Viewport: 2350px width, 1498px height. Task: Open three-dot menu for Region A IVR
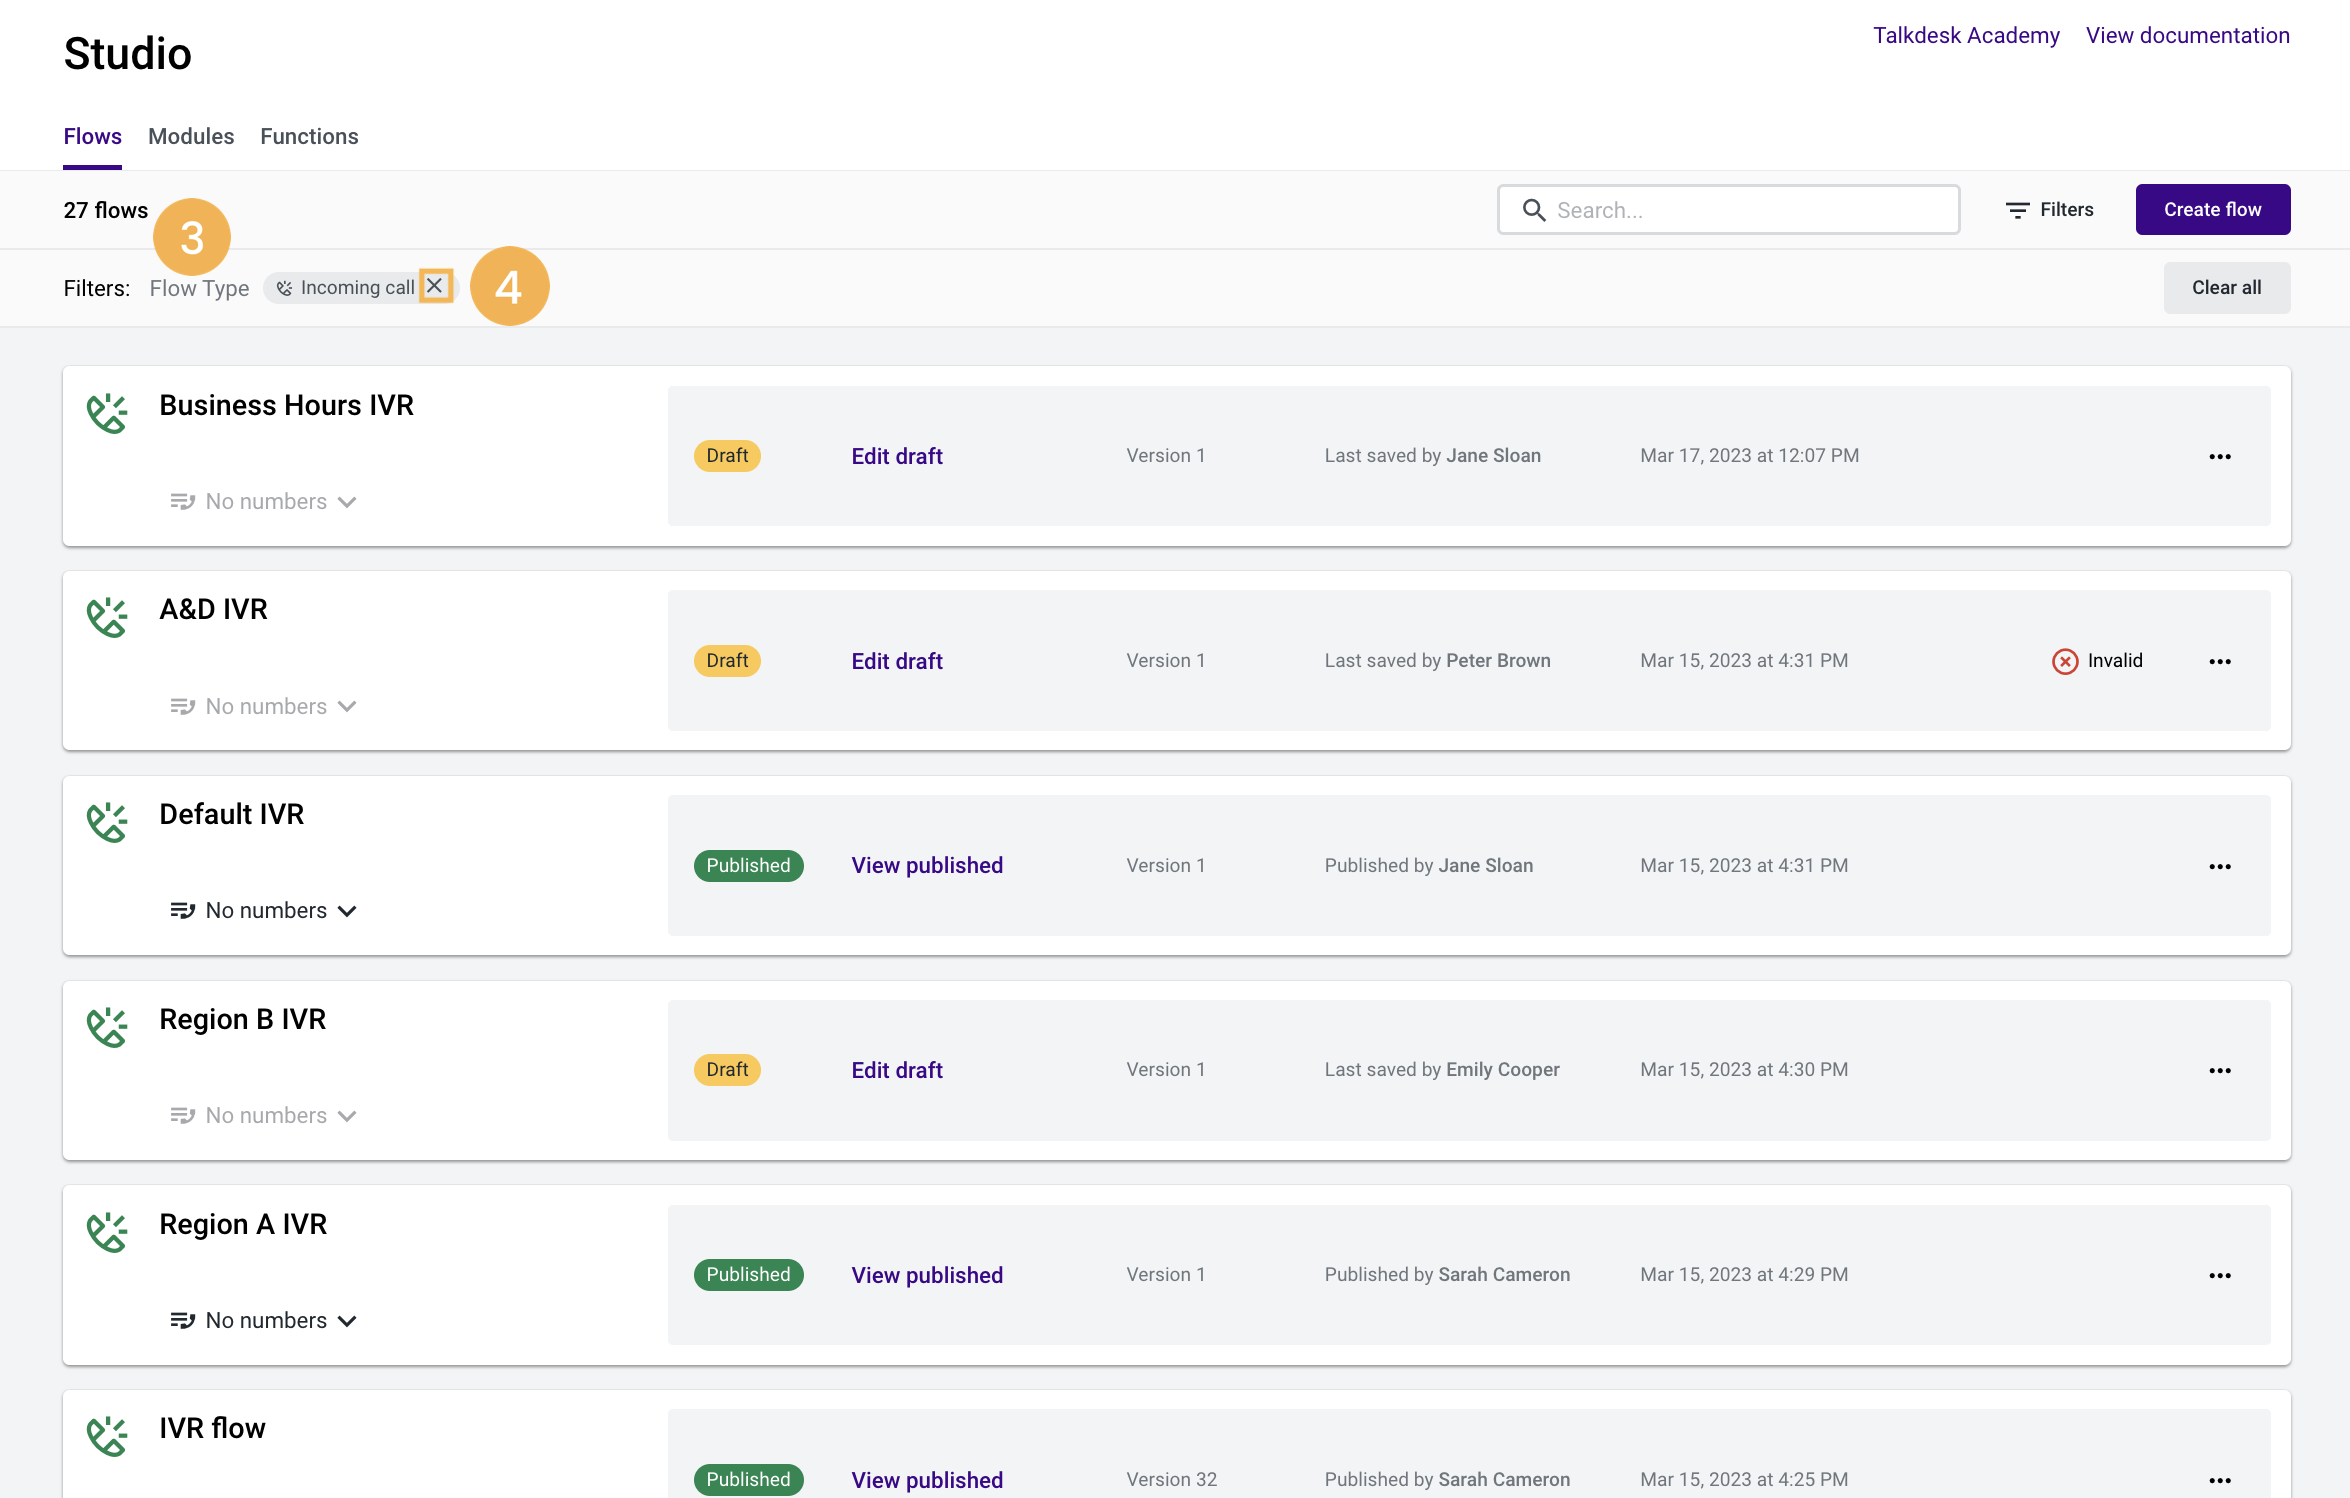2219,1275
